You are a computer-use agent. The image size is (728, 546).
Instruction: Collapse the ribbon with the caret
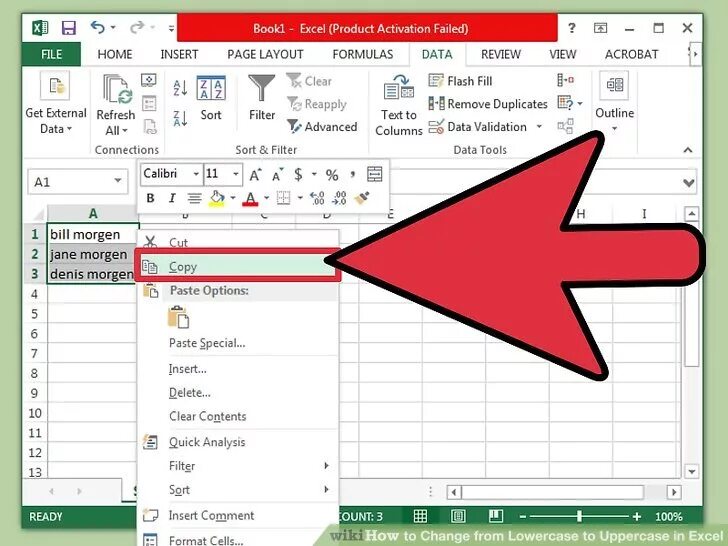[688, 150]
